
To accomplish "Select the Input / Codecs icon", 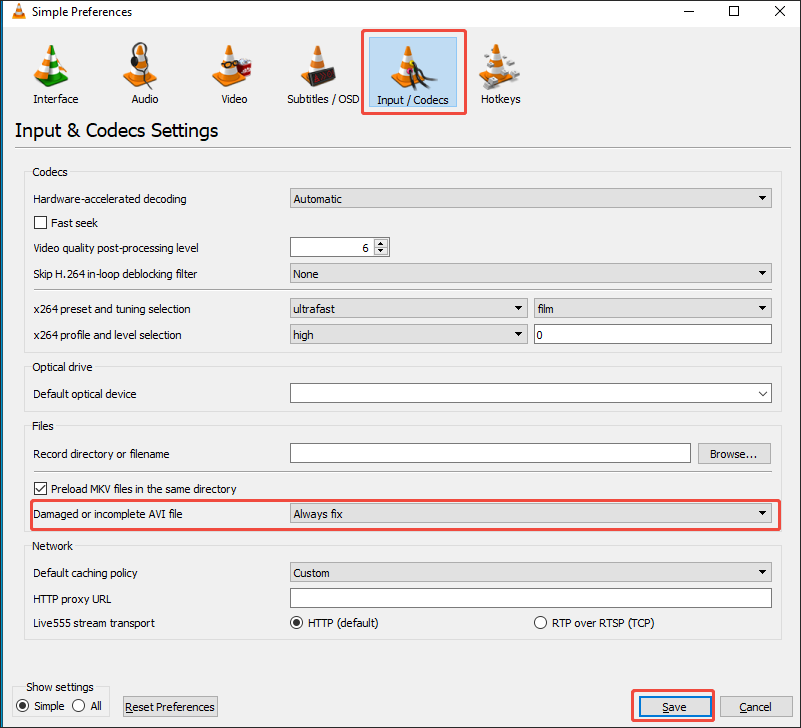I will point(413,70).
